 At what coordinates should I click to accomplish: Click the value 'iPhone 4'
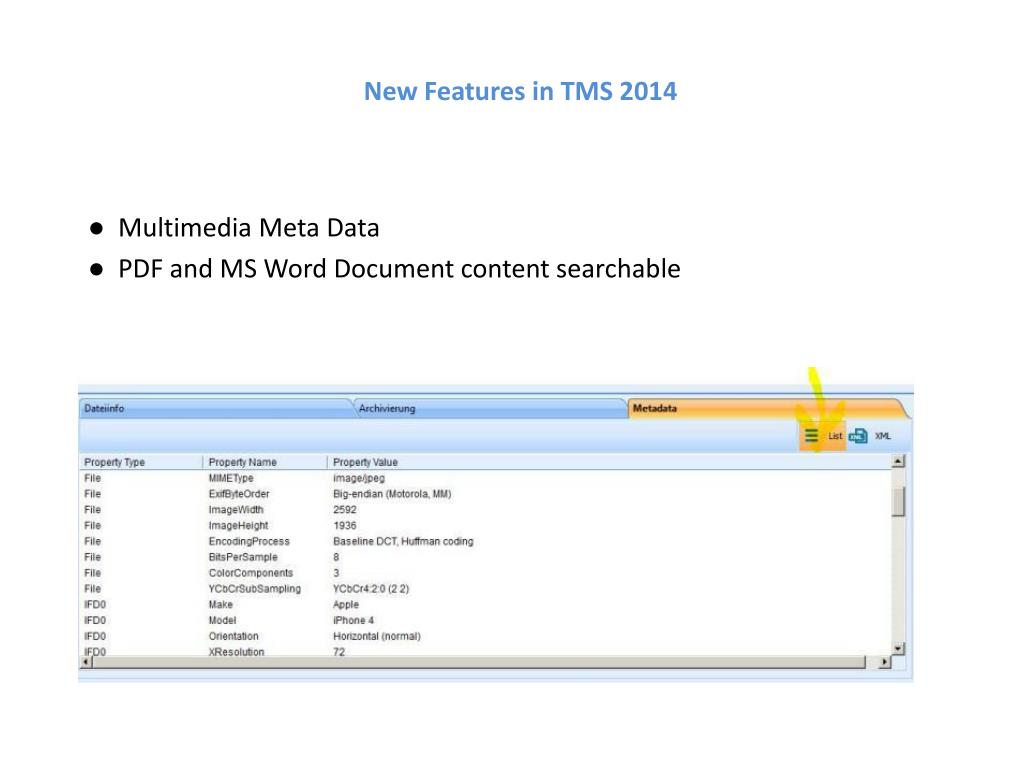[353, 620]
